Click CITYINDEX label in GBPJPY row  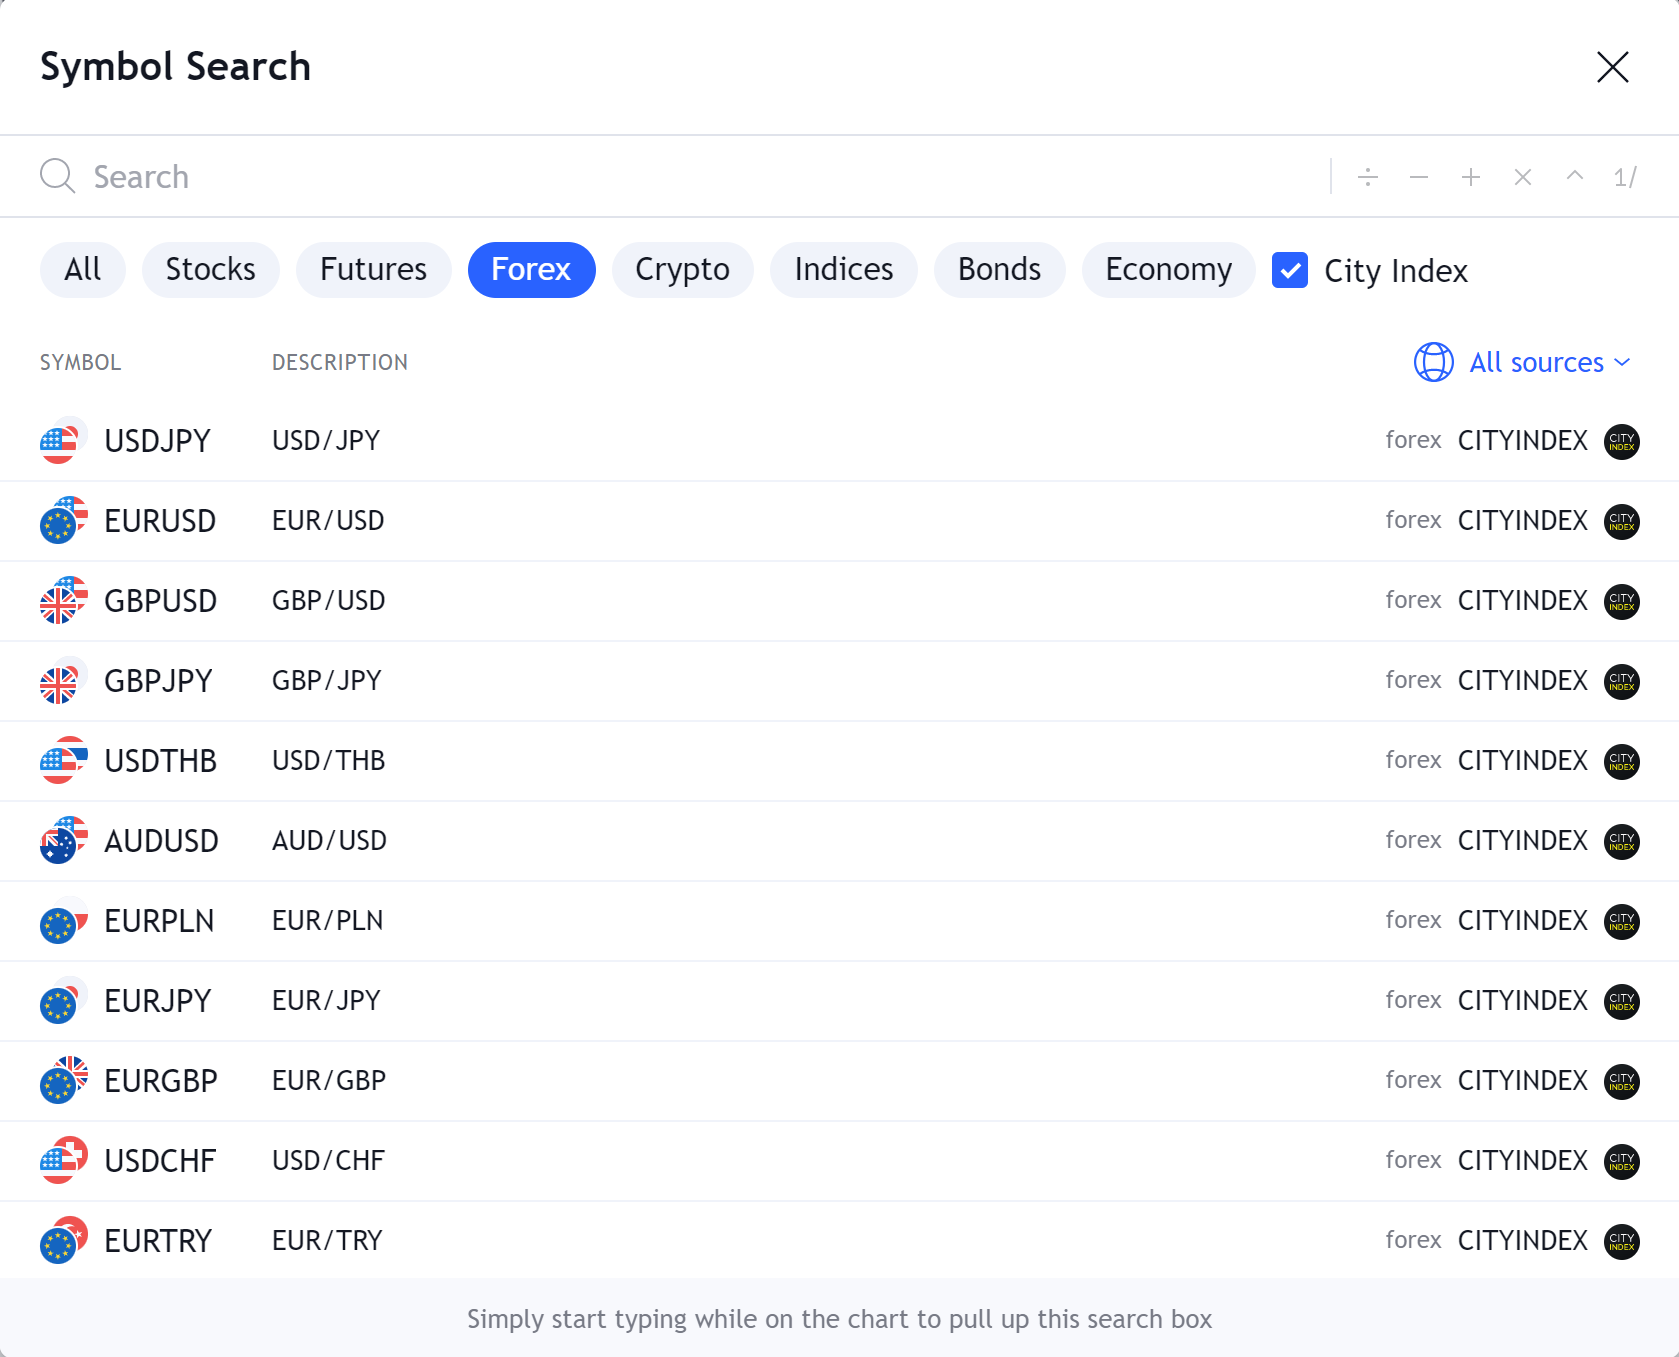tap(1523, 681)
